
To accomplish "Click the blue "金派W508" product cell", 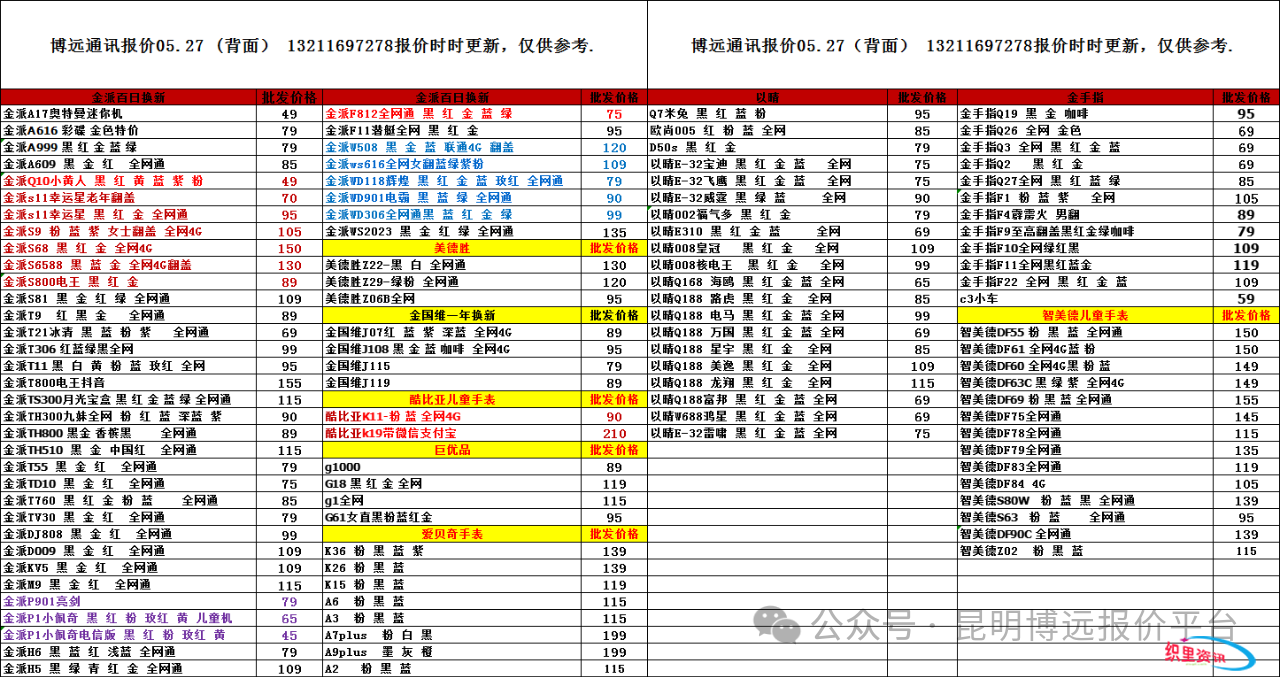I will (452, 148).
